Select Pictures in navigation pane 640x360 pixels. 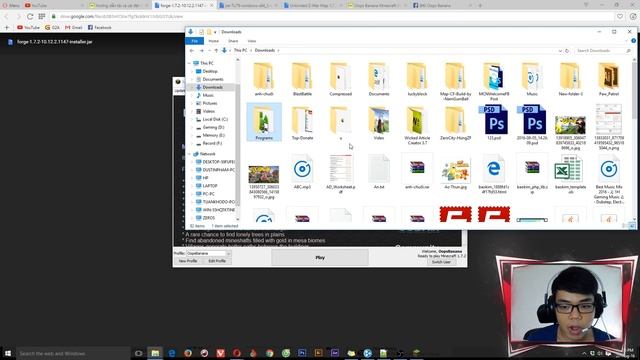point(210,103)
